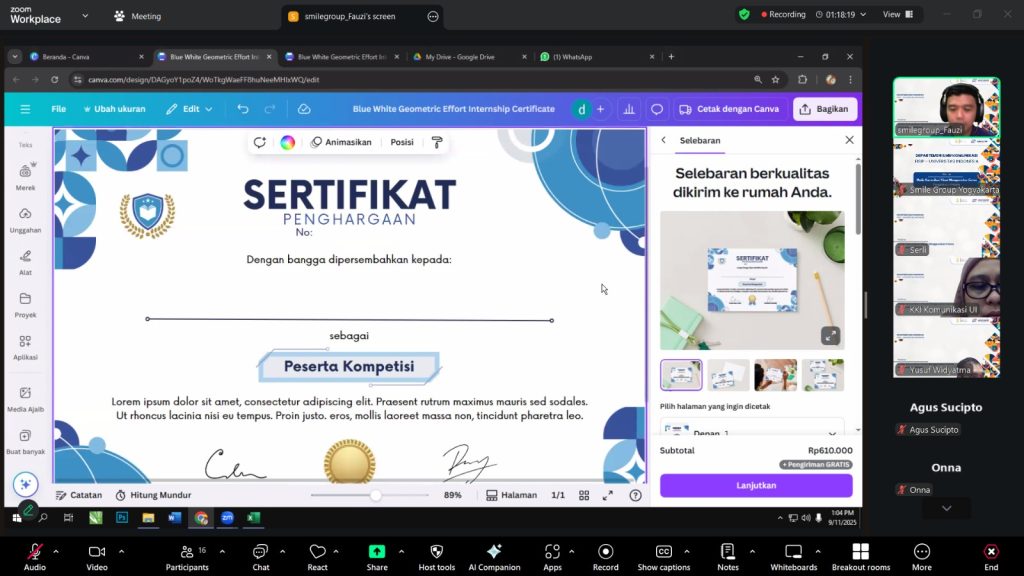Open the File menu in Canva
This screenshot has height=576, width=1024.
59,109
